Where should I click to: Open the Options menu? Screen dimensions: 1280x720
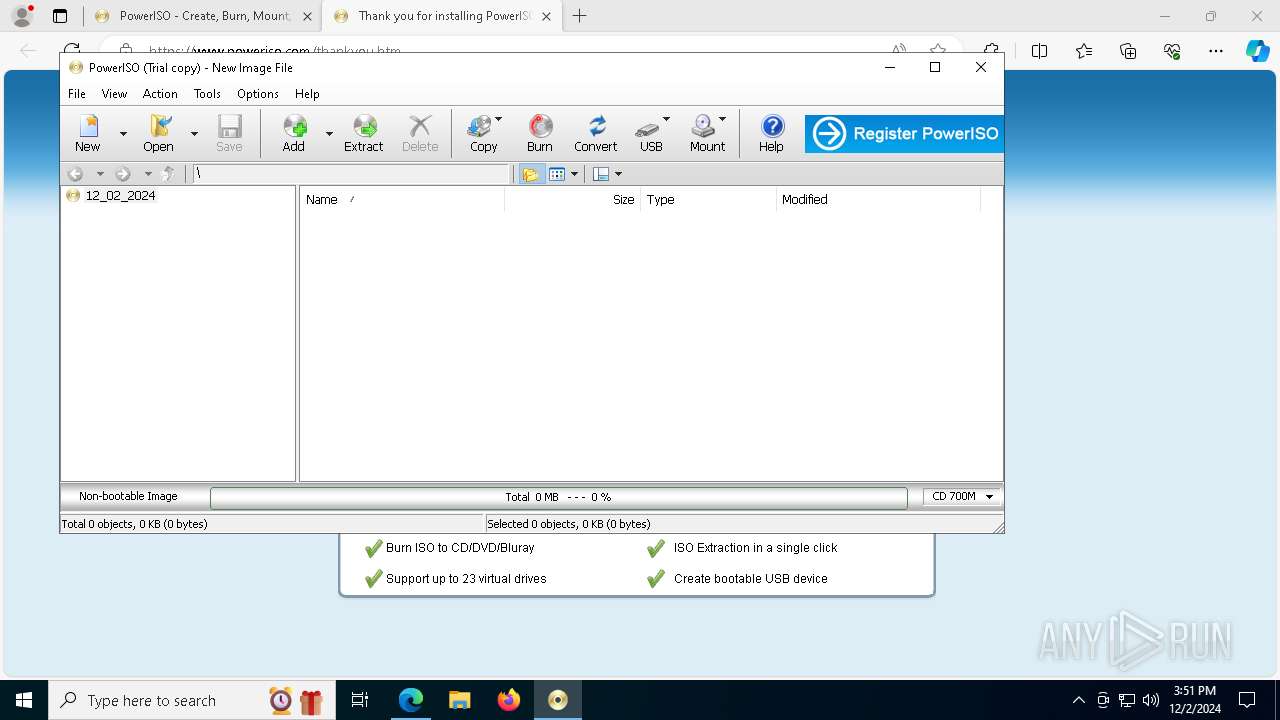click(258, 94)
